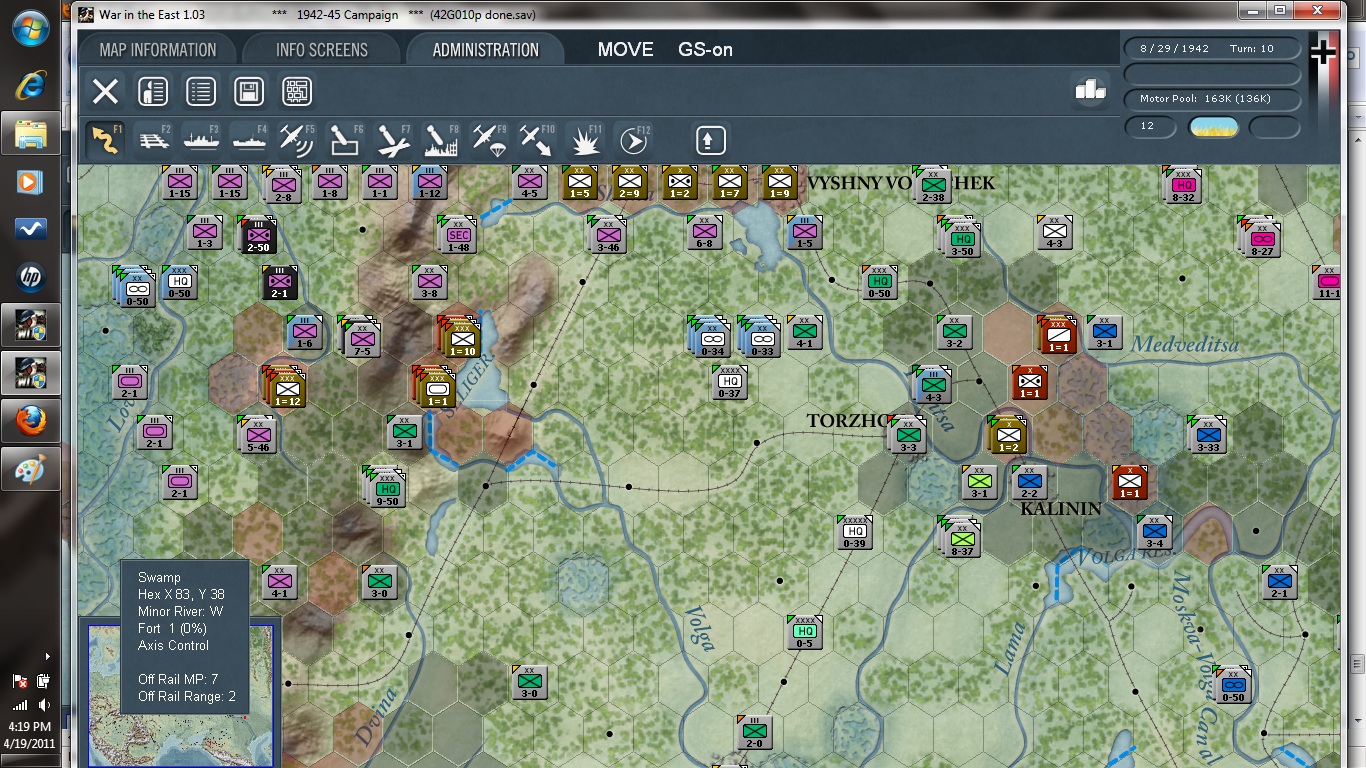Select the 6-8 infantry unit

(x=705, y=234)
